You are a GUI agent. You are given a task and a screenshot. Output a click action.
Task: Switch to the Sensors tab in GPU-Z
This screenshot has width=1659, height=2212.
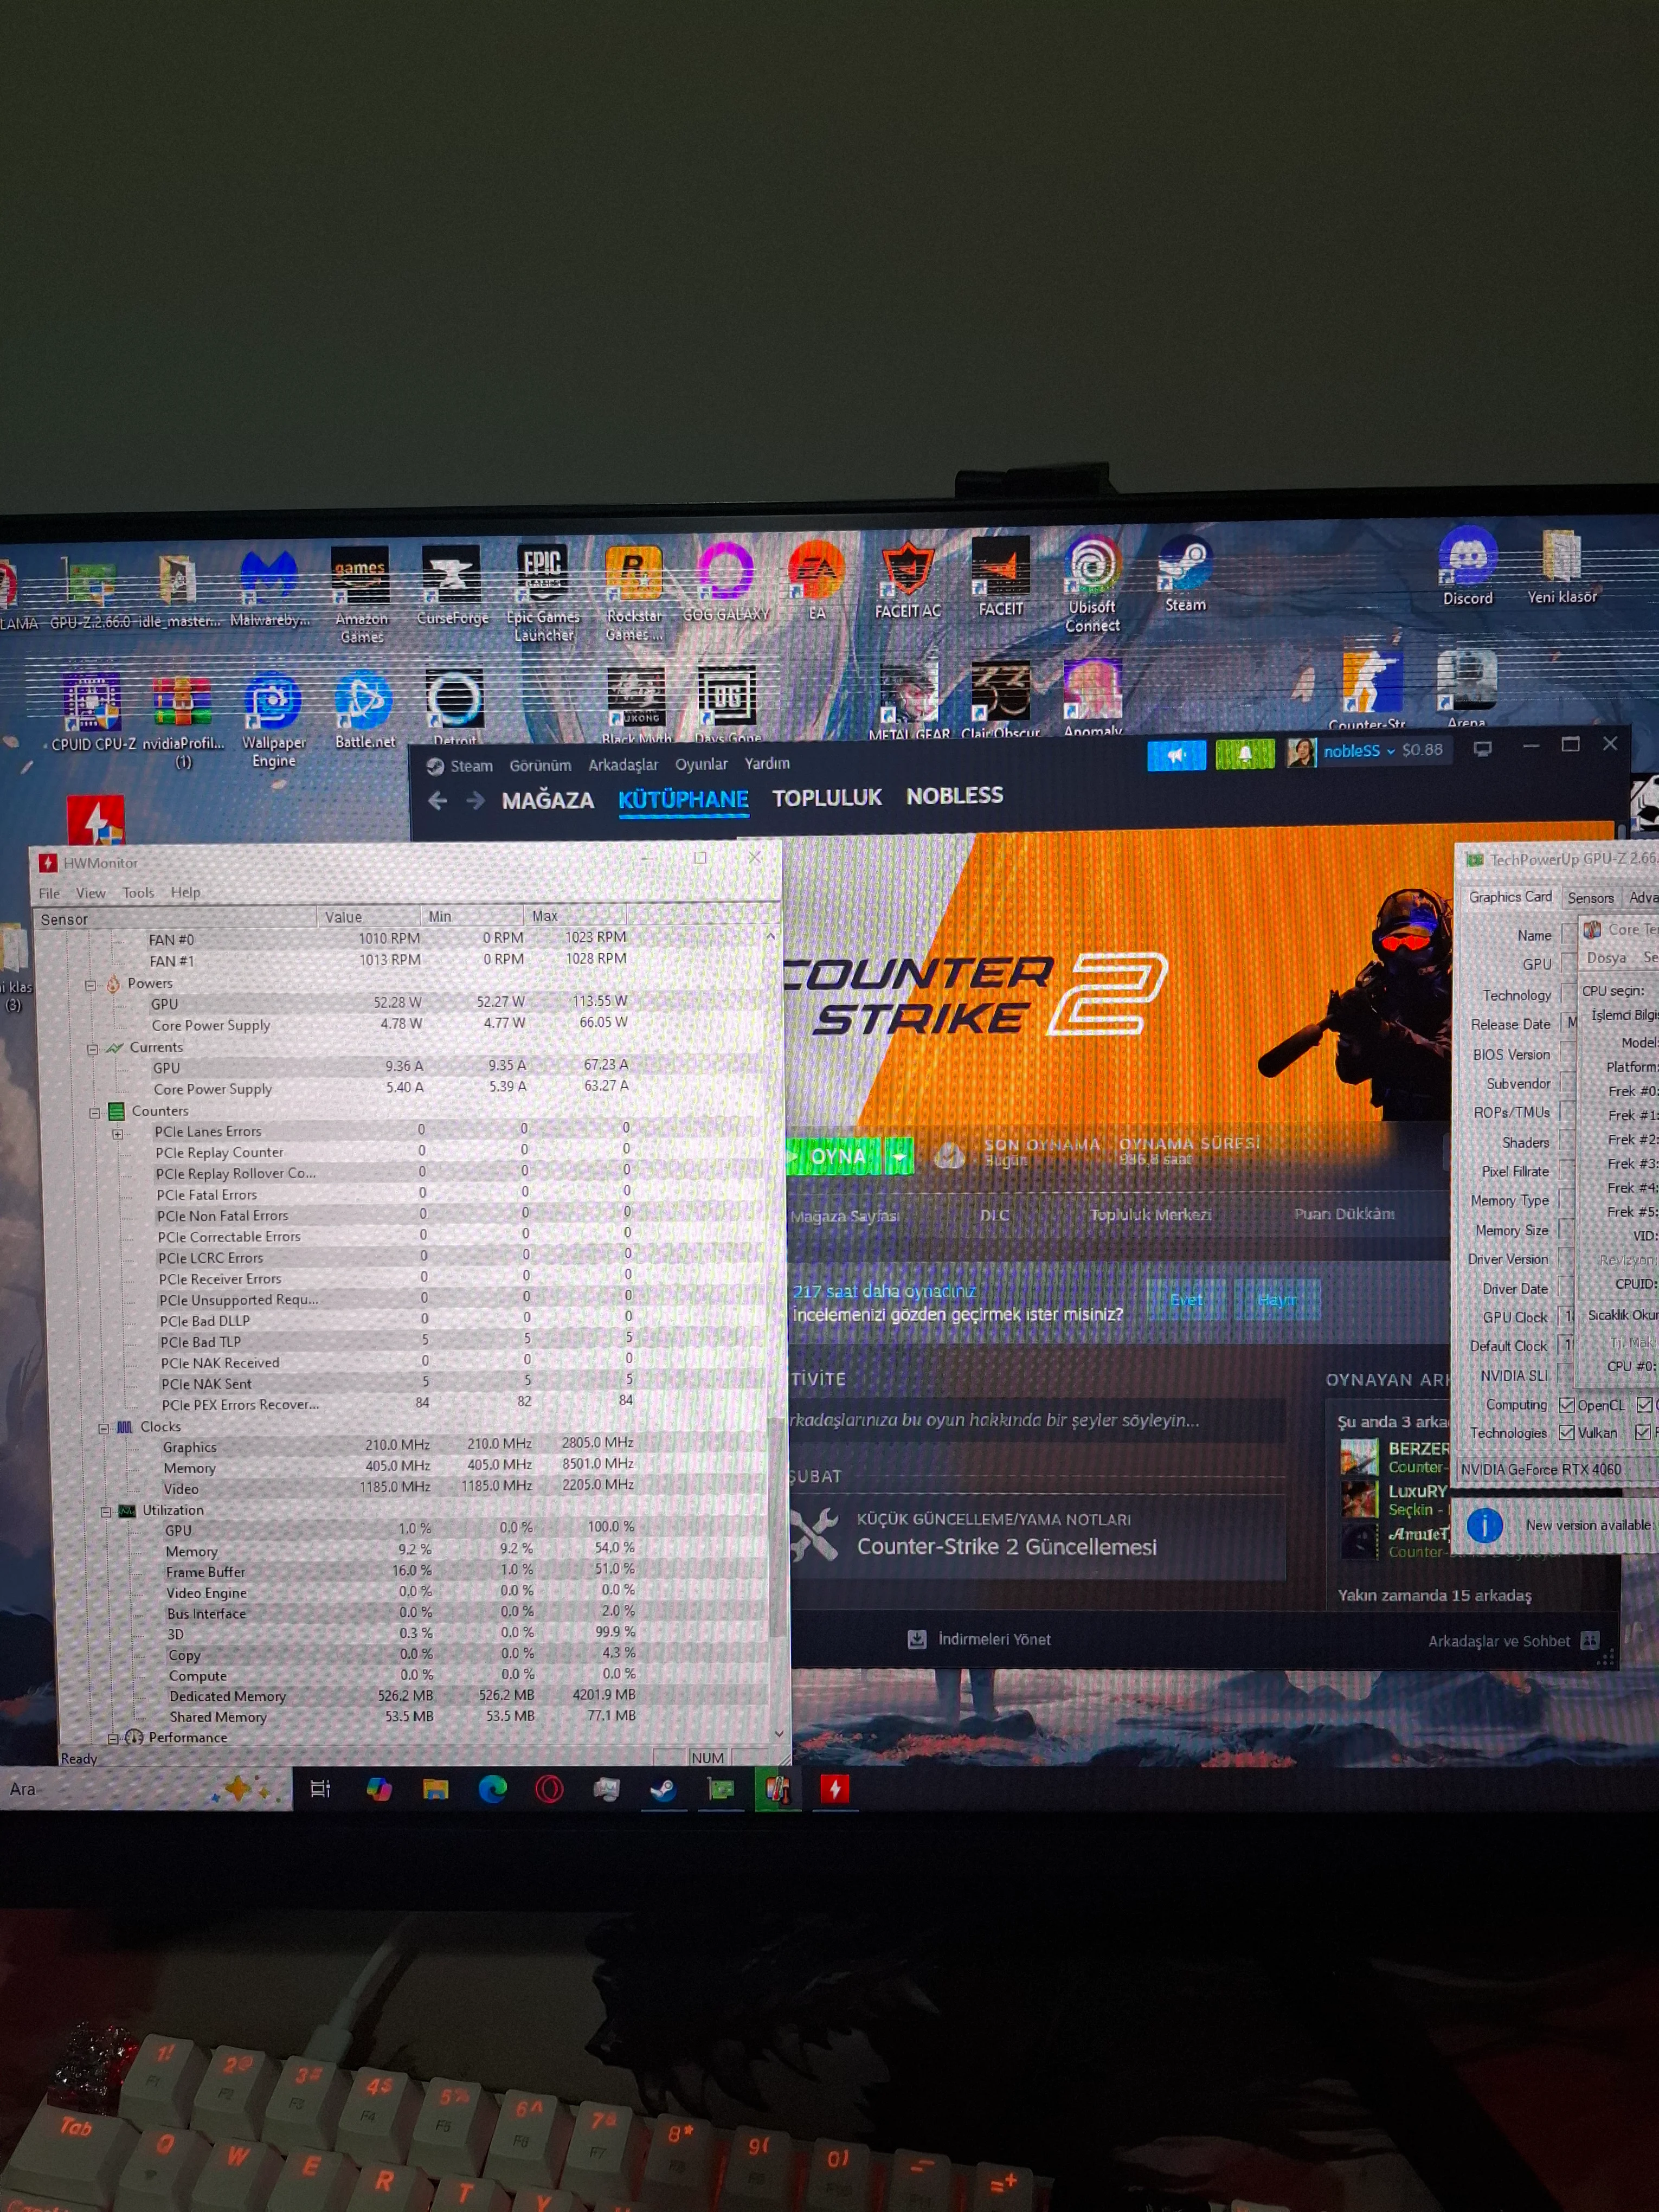point(1590,898)
